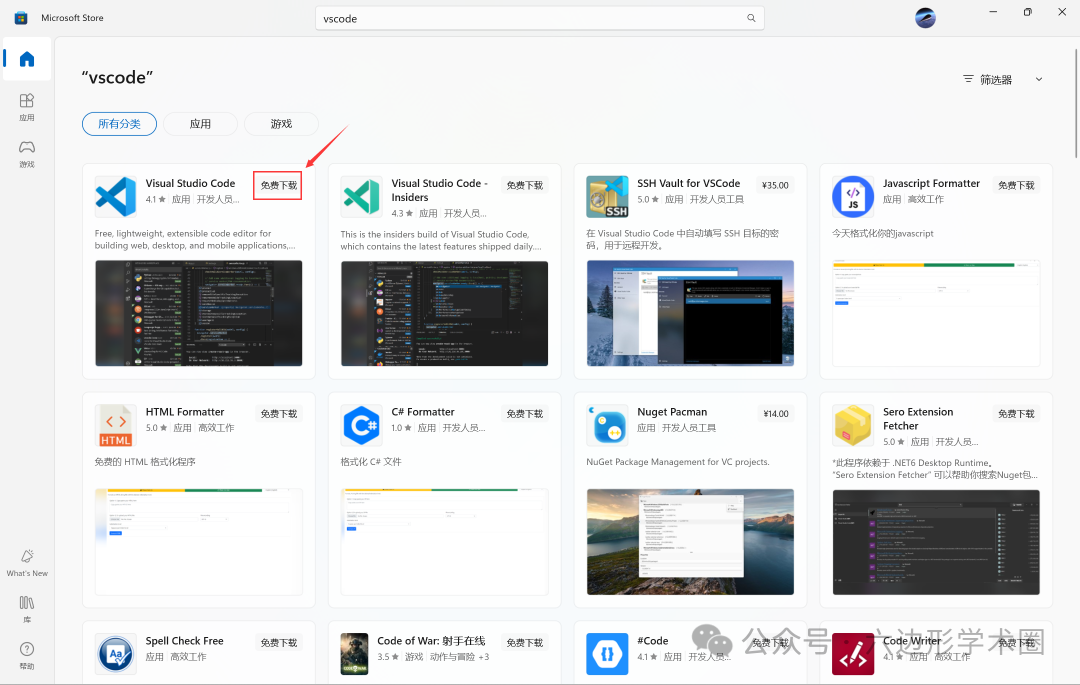The image size is (1080, 685).
Task: Switch to the 应用 filter
Action: tap(200, 123)
